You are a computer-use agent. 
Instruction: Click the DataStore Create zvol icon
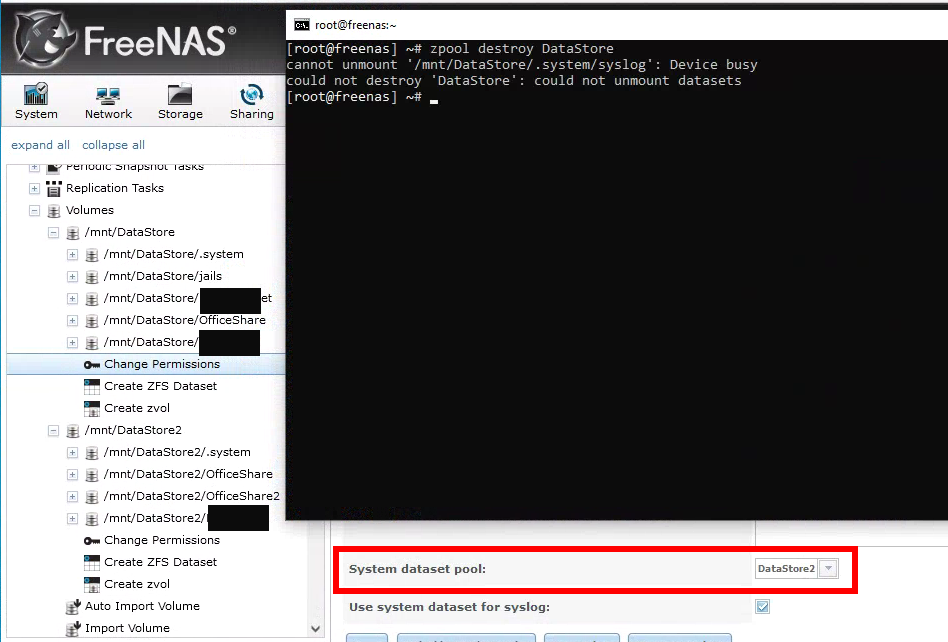tap(92, 409)
